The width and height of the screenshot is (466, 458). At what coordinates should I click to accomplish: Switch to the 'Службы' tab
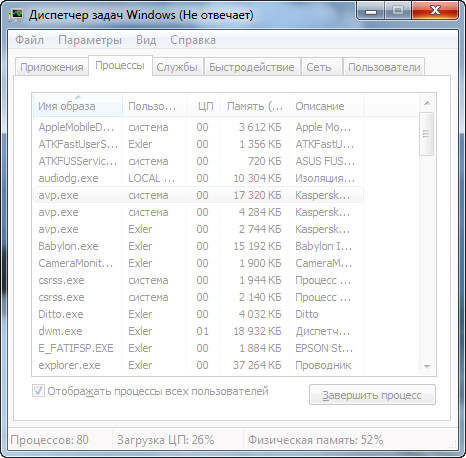tap(177, 67)
